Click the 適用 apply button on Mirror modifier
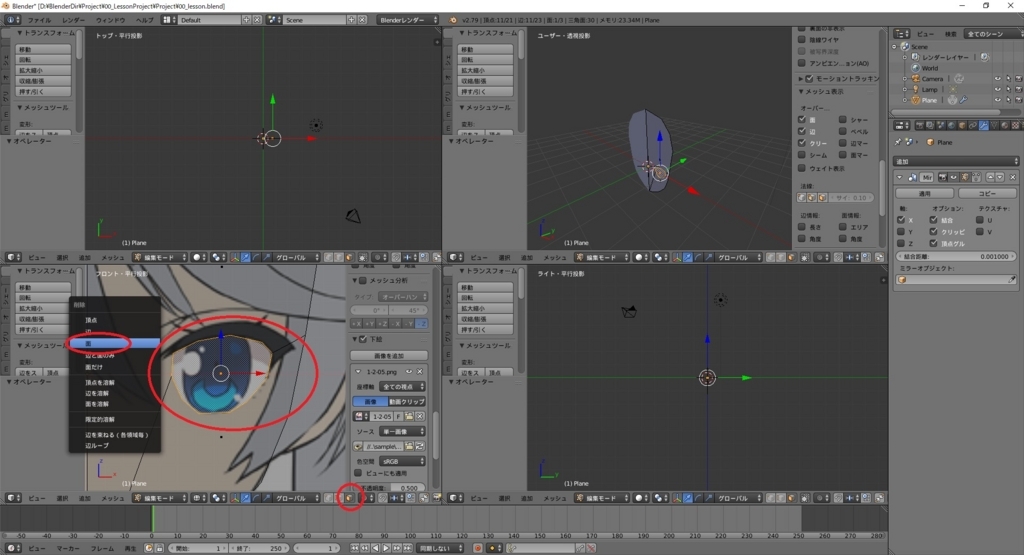This screenshot has height=555, width=1024. tap(925, 193)
